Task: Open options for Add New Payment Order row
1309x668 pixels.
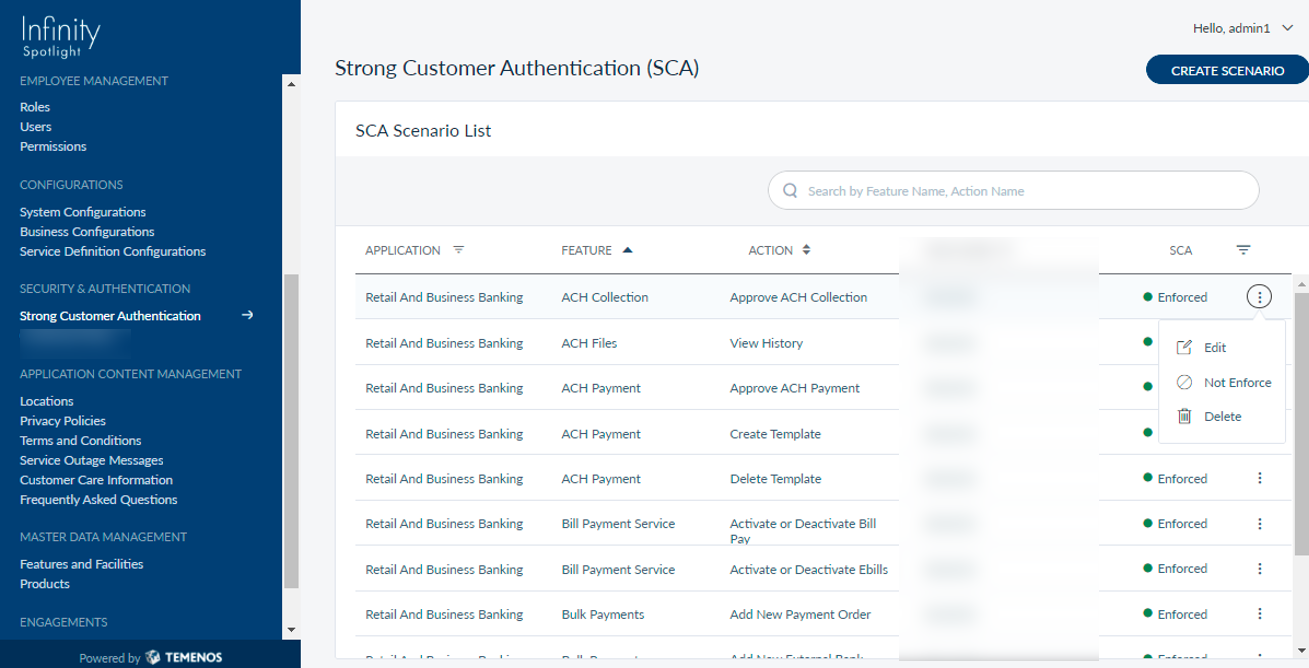Action: 1259,614
